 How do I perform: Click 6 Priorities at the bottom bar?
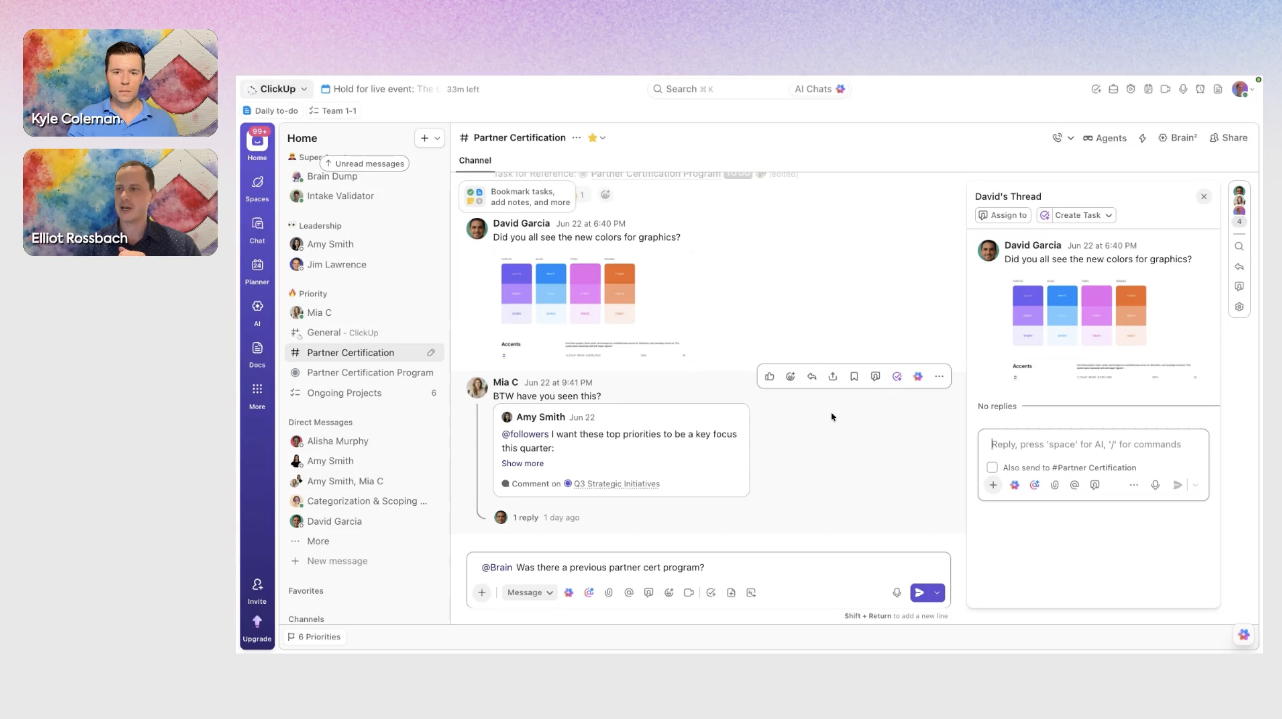pos(314,637)
